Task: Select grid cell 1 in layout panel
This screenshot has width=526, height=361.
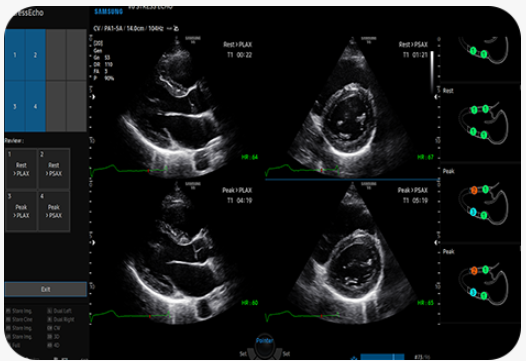Action: tap(15, 55)
